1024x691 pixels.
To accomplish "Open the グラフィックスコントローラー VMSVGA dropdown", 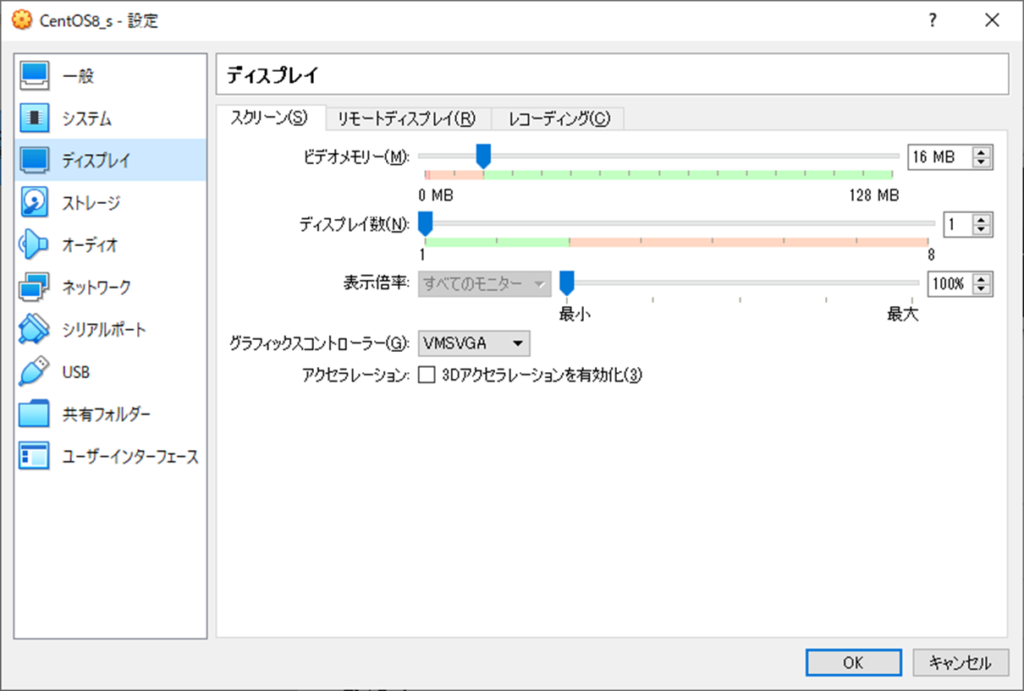I will click(x=474, y=343).
